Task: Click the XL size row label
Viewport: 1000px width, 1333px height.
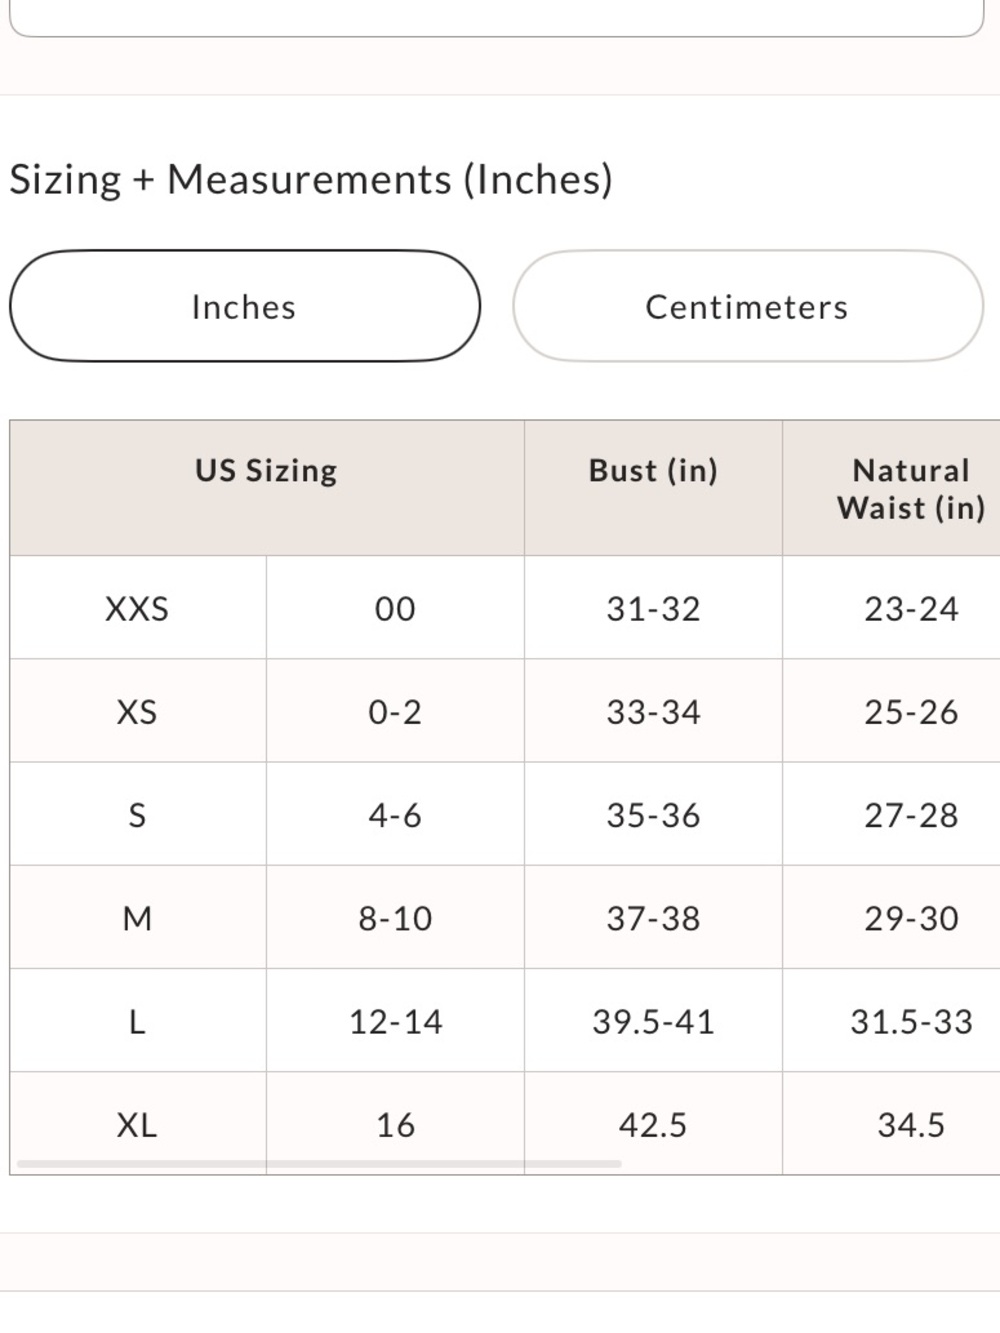Action: click(138, 1124)
